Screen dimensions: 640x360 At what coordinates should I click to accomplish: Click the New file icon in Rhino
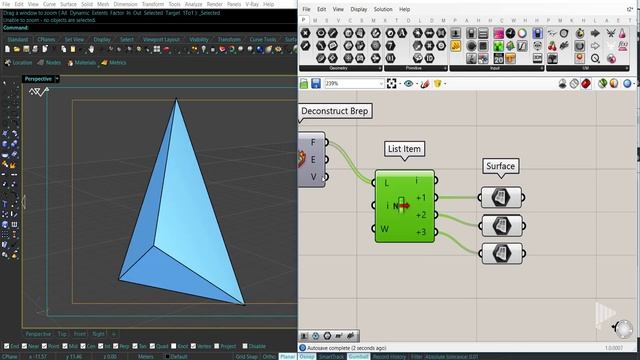click(7, 49)
